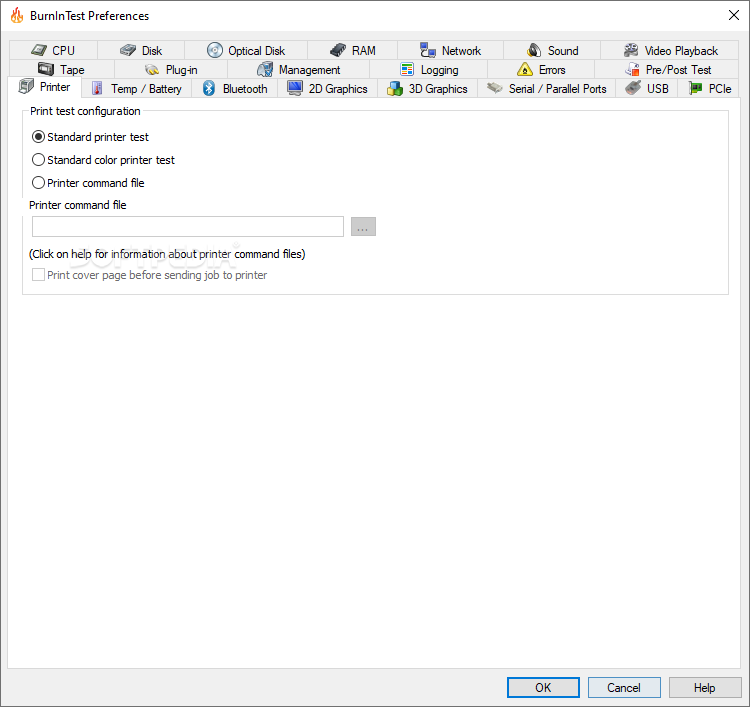Open the Disk tab
Viewport: 750px width, 707px height.
tap(141, 50)
